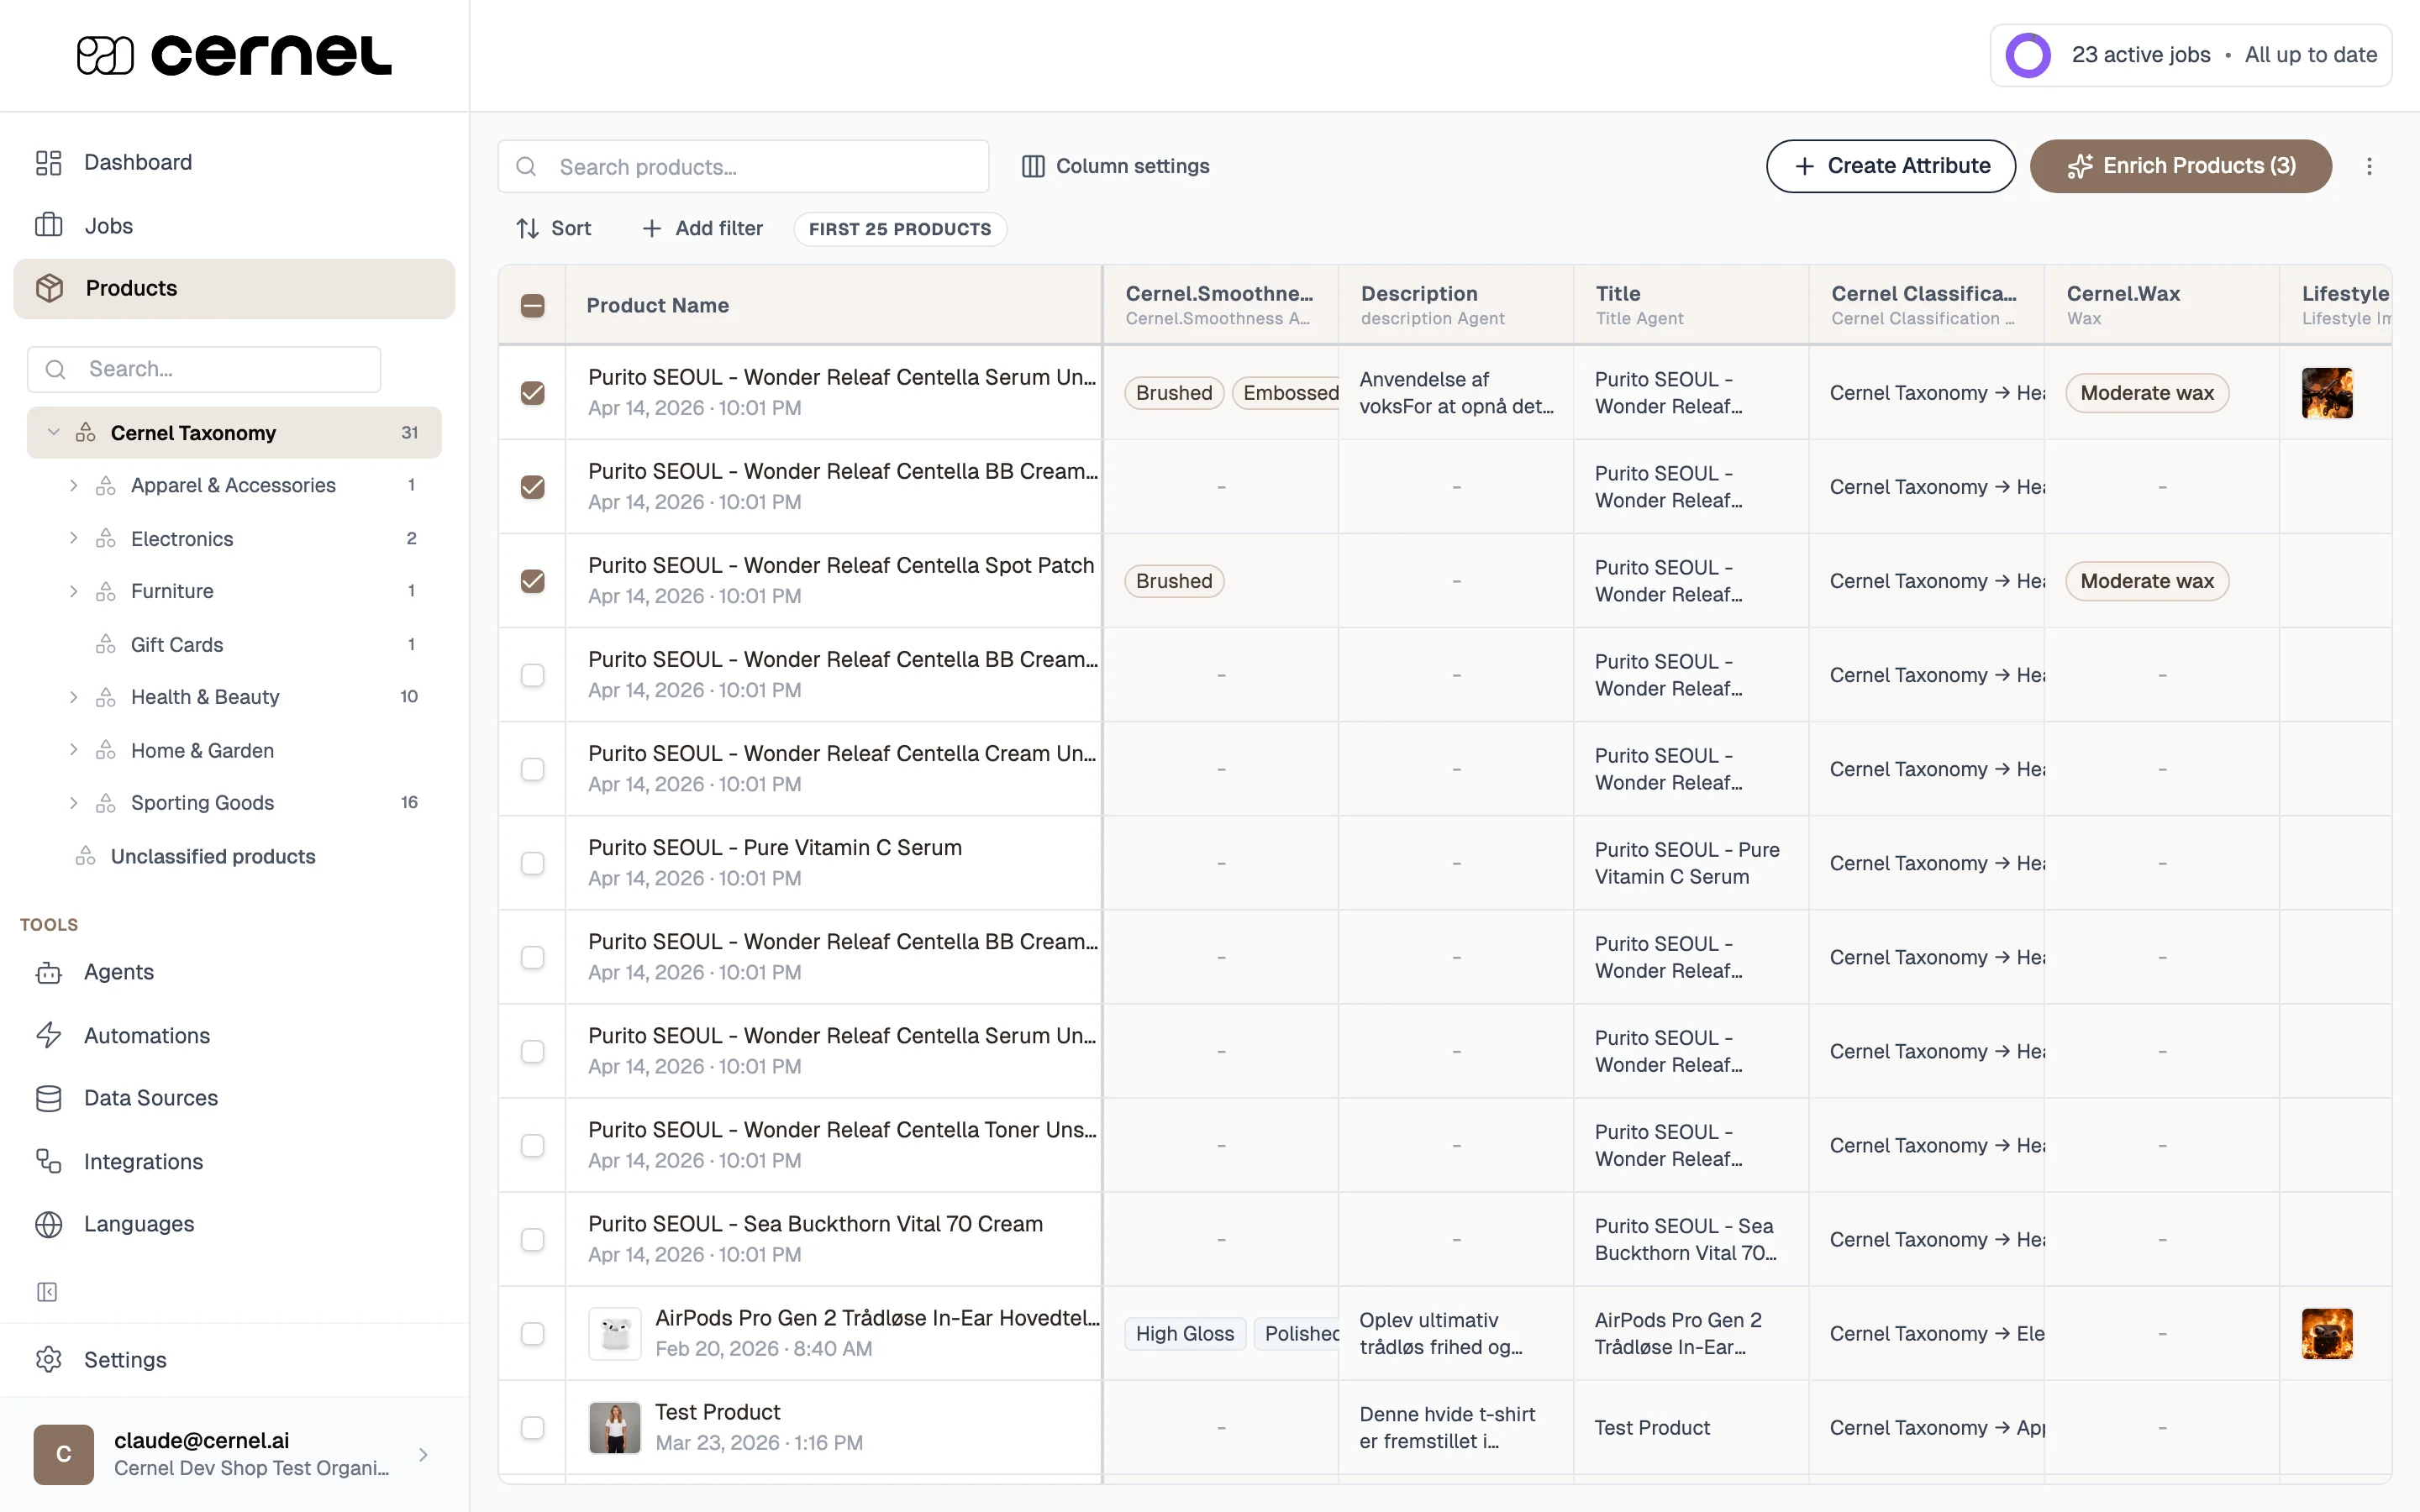
Task: Open Products via its box icon
Action: pos(49,288)
